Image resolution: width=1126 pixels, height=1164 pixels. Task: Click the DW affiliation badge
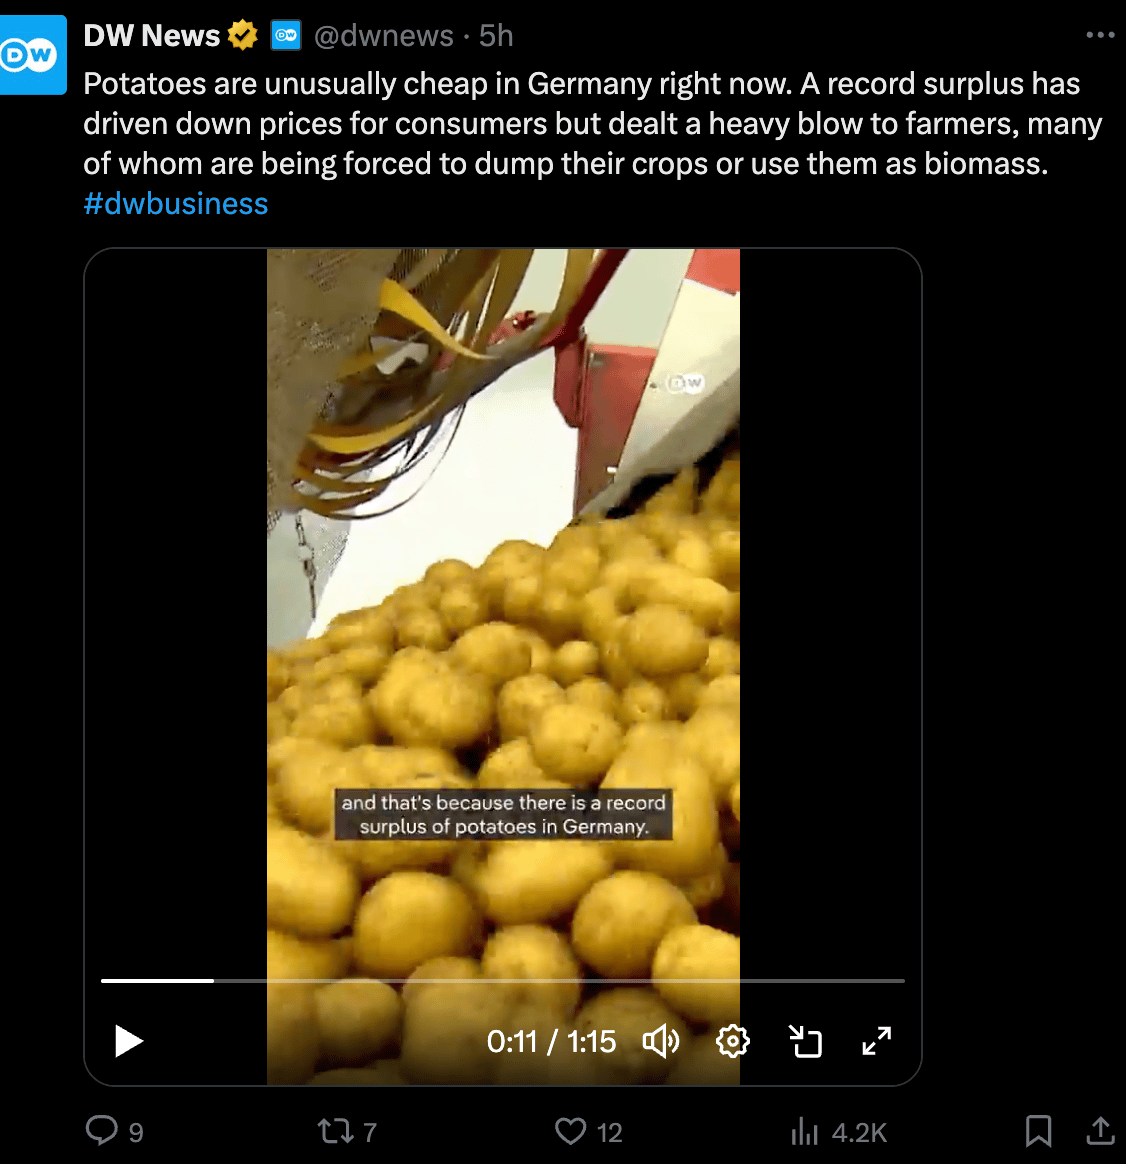coord(286,35)
